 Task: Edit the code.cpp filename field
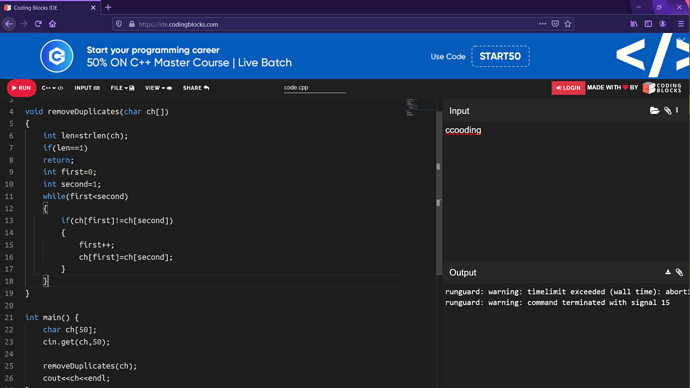(x=315, y=88)
